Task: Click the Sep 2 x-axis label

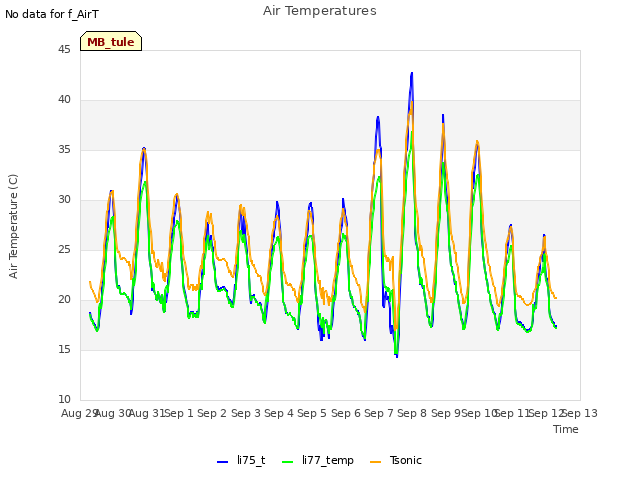Action: (x=212, y=413)
